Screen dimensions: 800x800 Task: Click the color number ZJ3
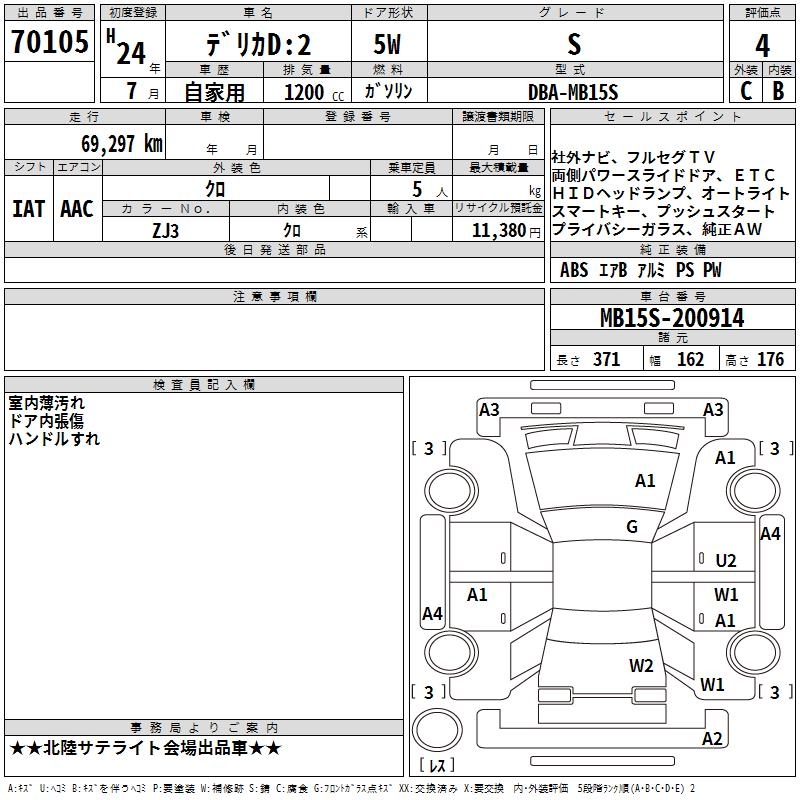tap(165, 231)
